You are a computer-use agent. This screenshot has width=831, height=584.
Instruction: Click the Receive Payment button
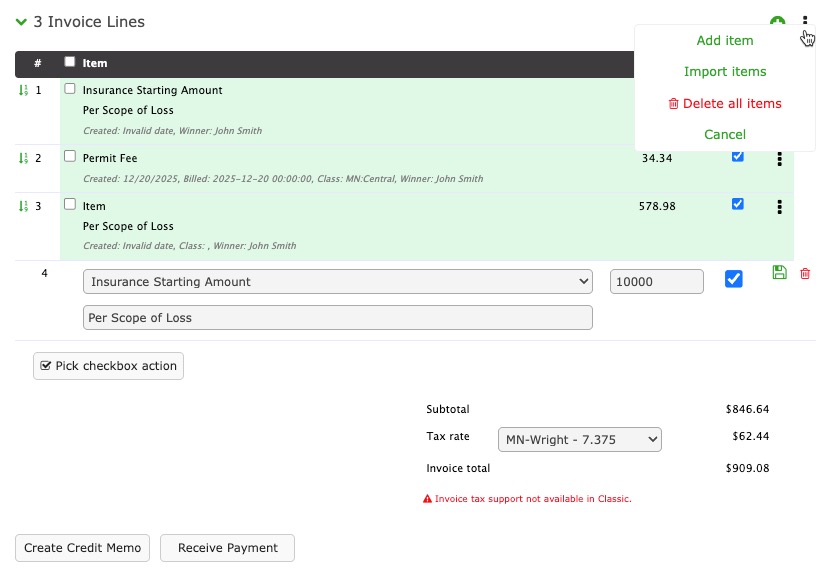pos(227,548)
